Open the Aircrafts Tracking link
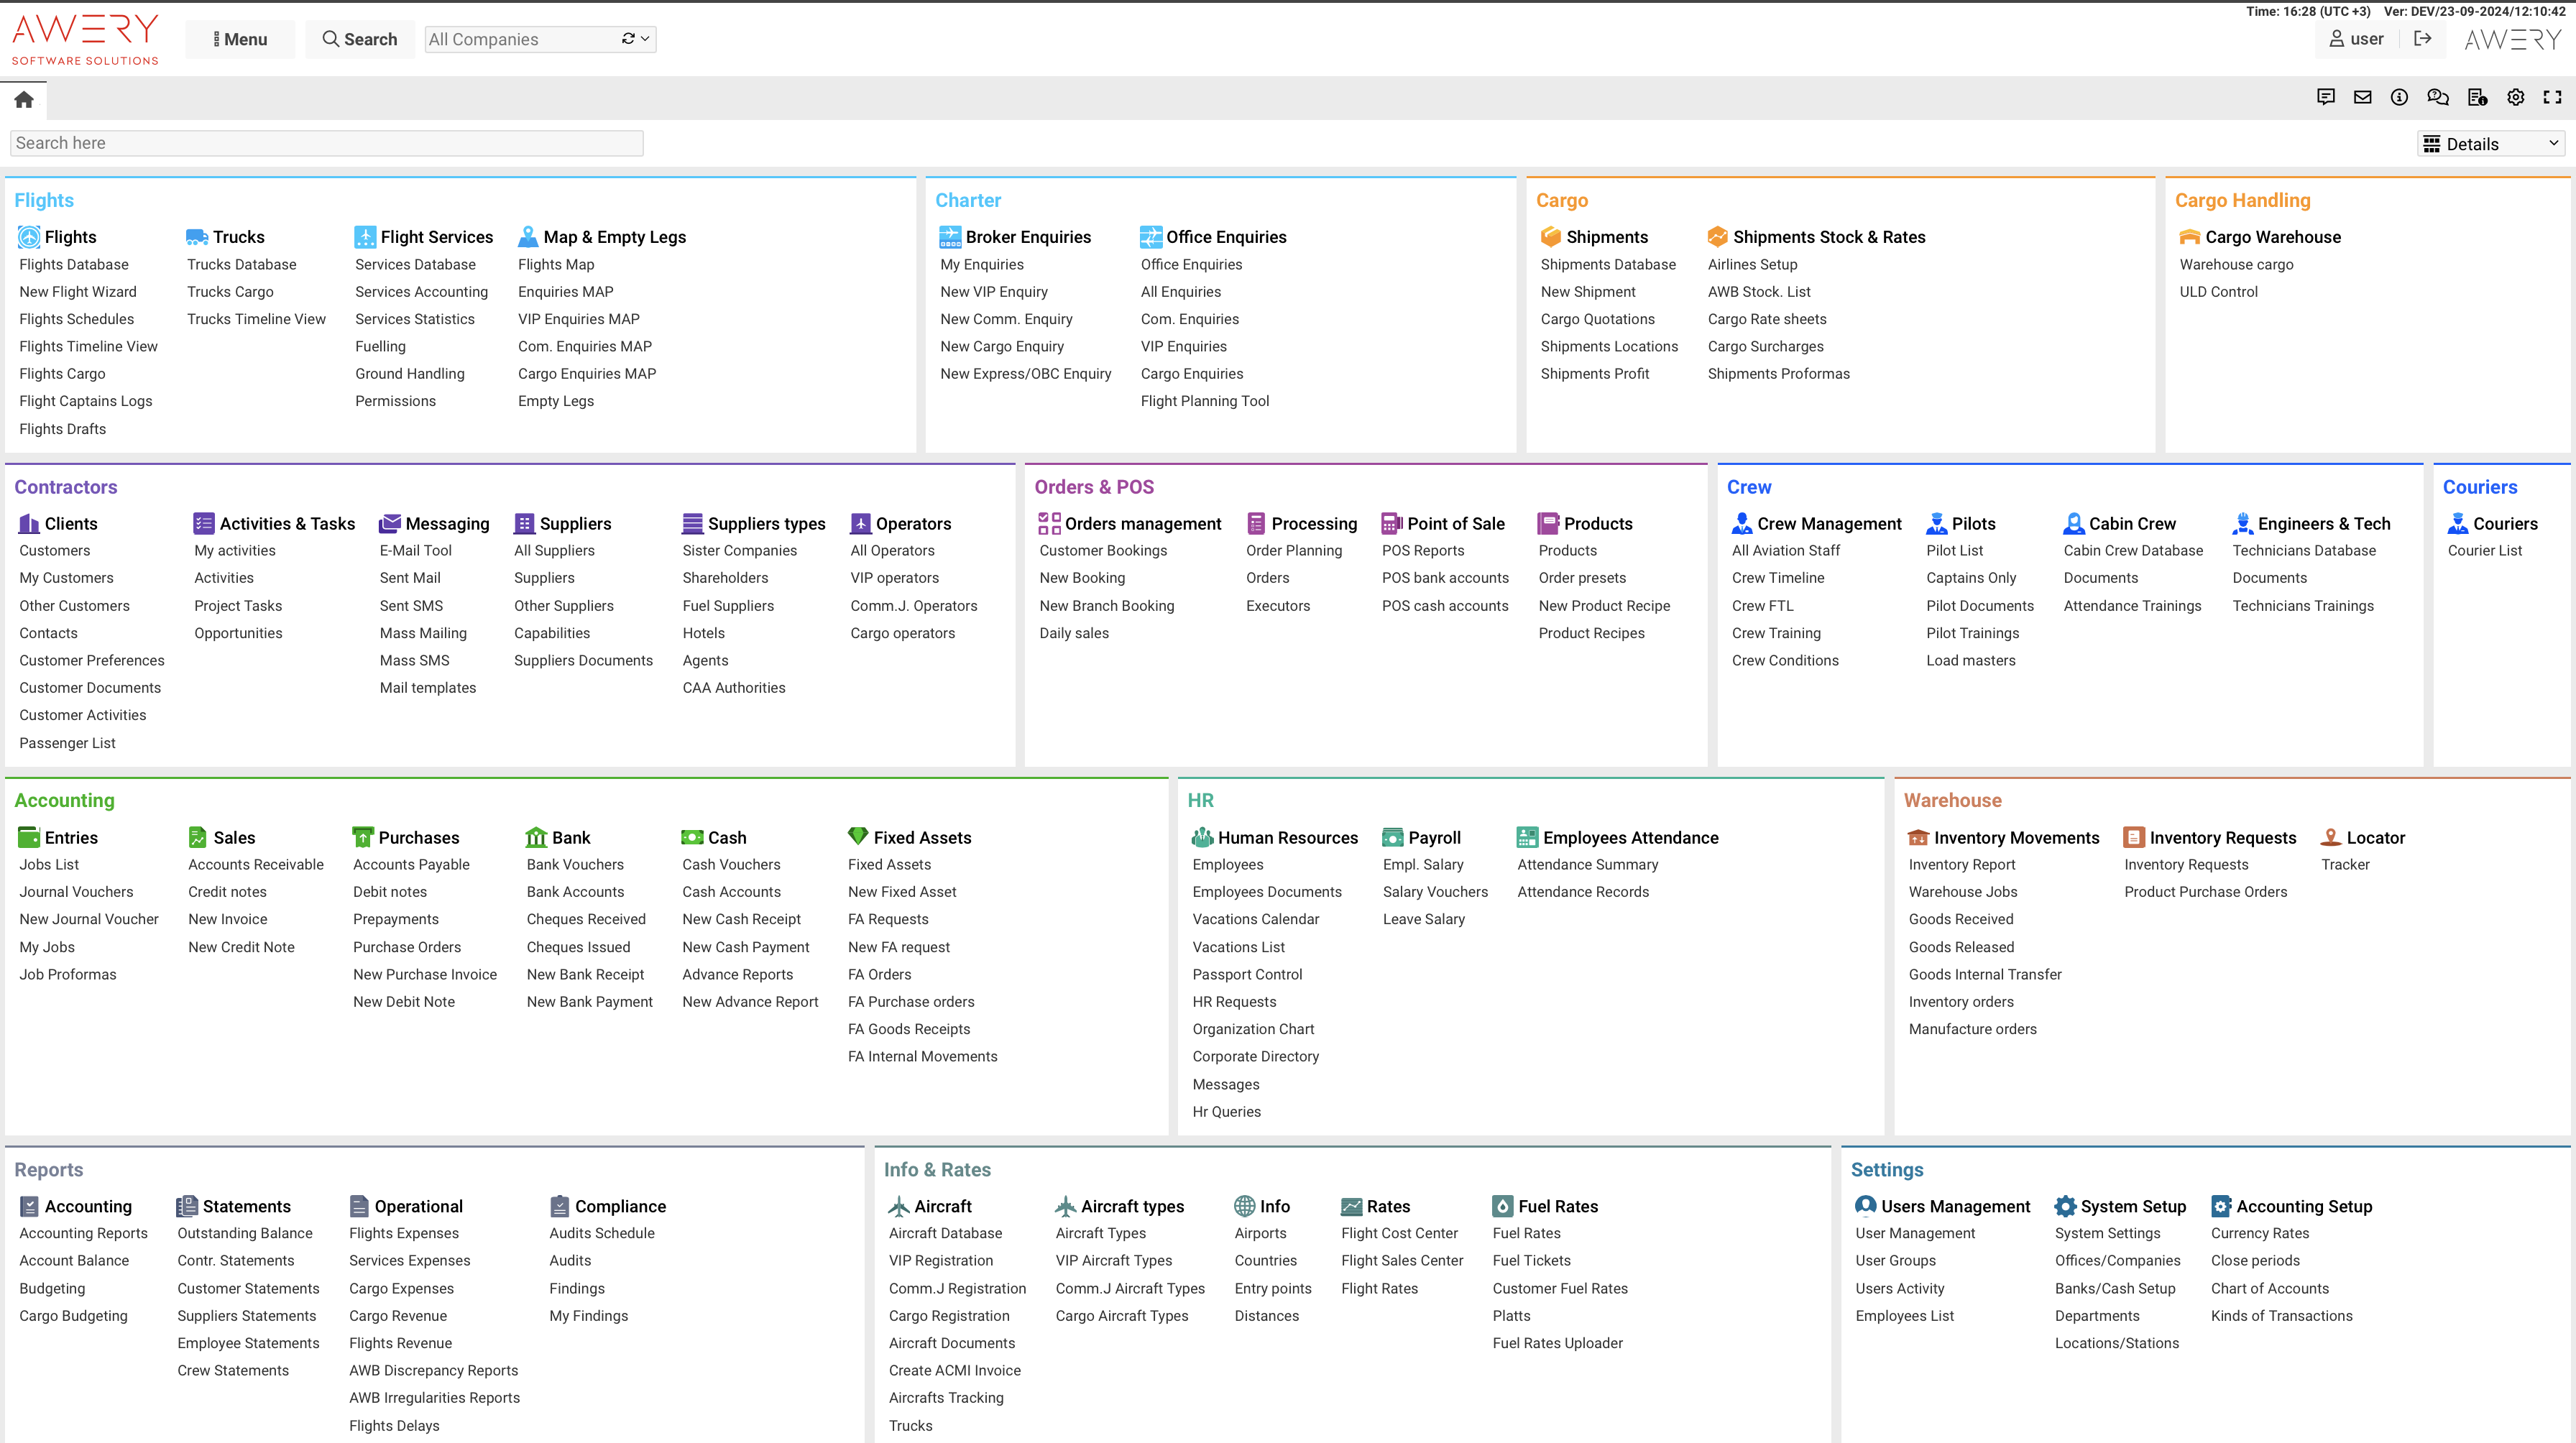 (946, 1397)
